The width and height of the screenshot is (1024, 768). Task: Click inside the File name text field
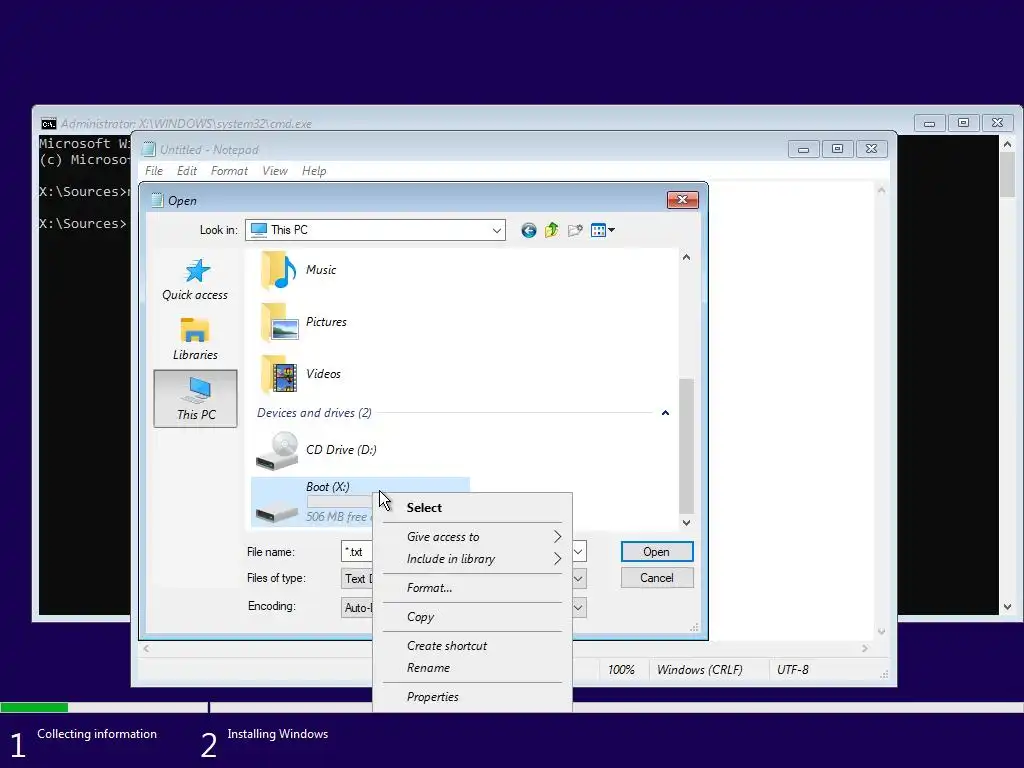click(x=357, y=552)
